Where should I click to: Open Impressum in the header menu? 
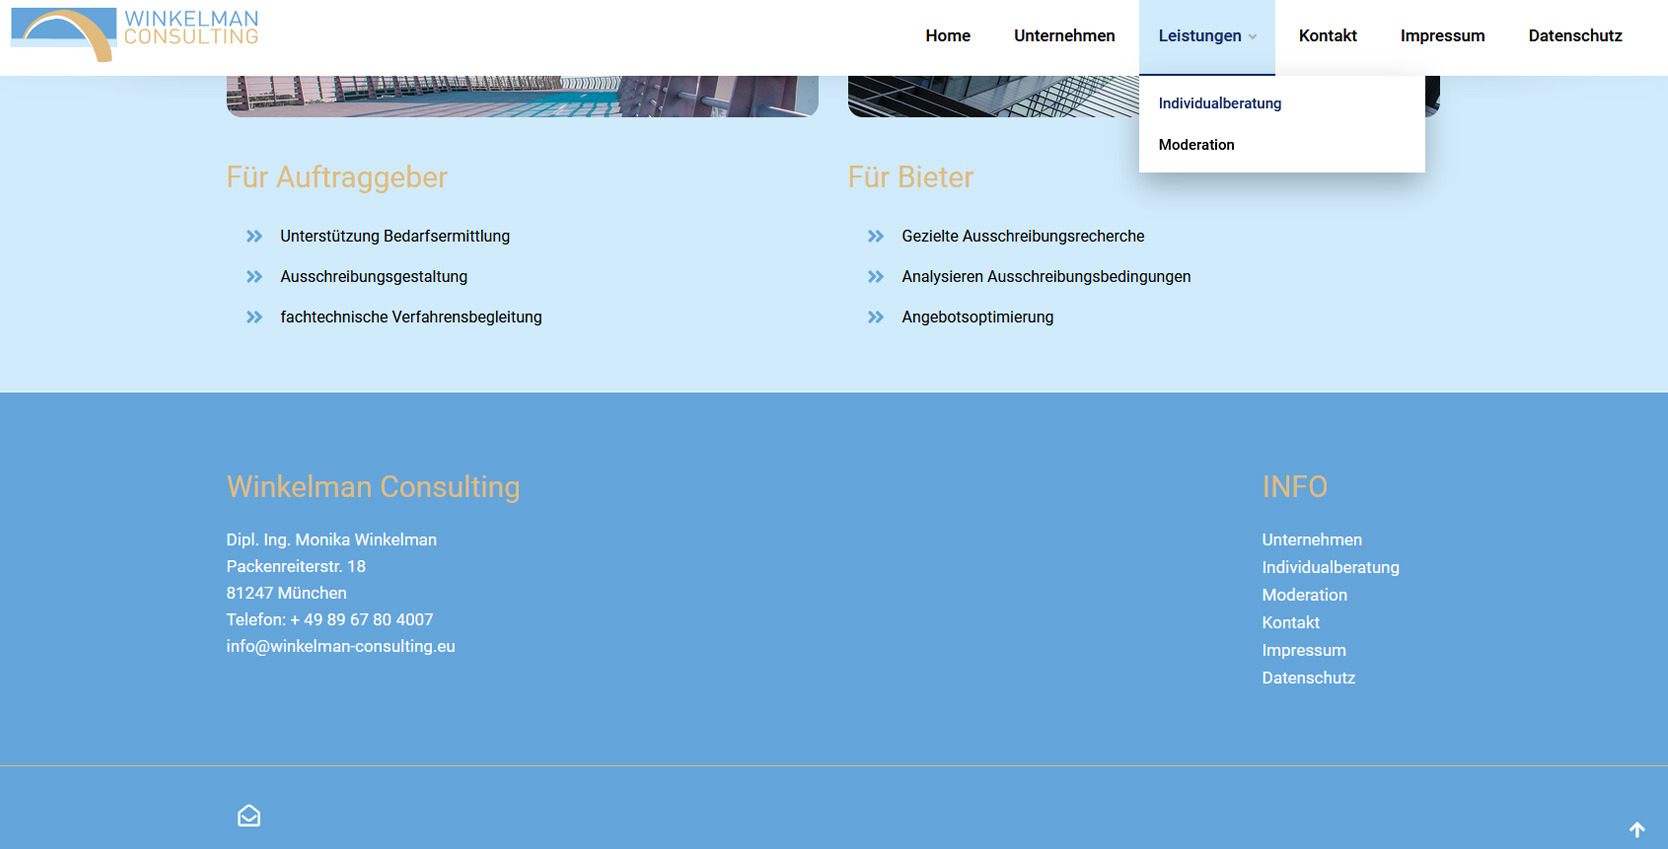point(1442,36)
